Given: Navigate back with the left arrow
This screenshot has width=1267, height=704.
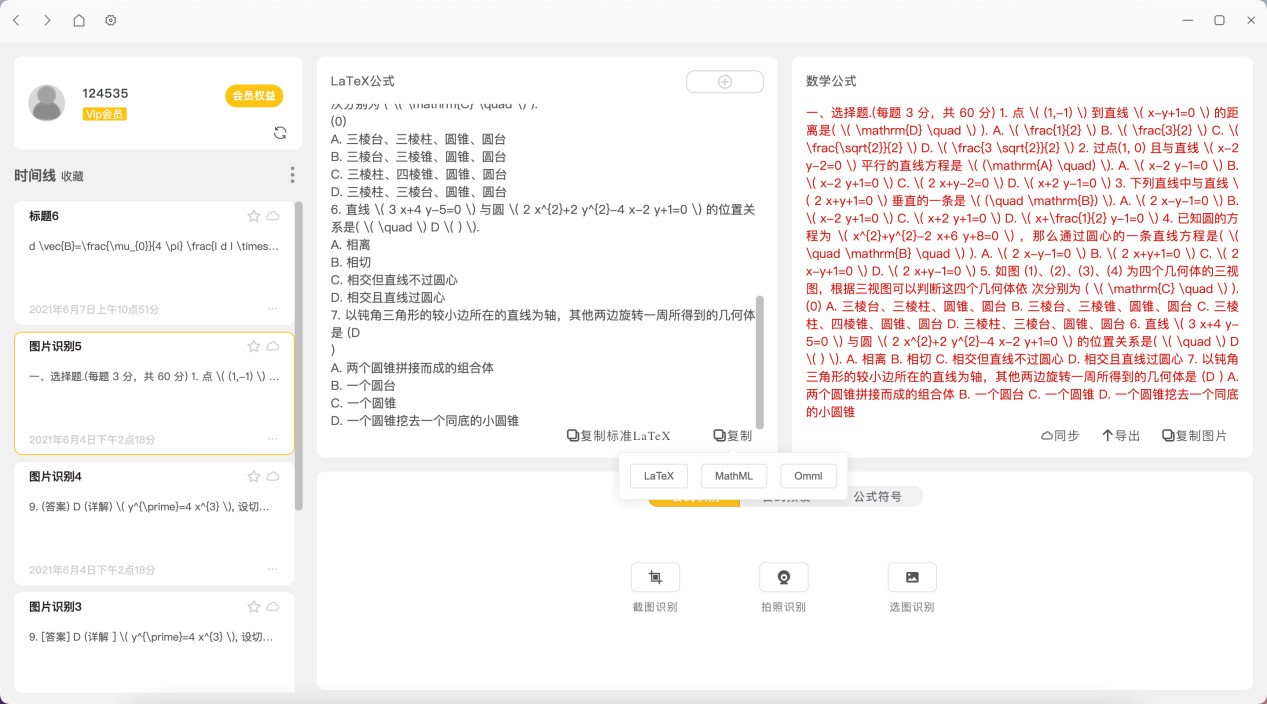Looking at the screenshot, I should (x=16, y=20).
